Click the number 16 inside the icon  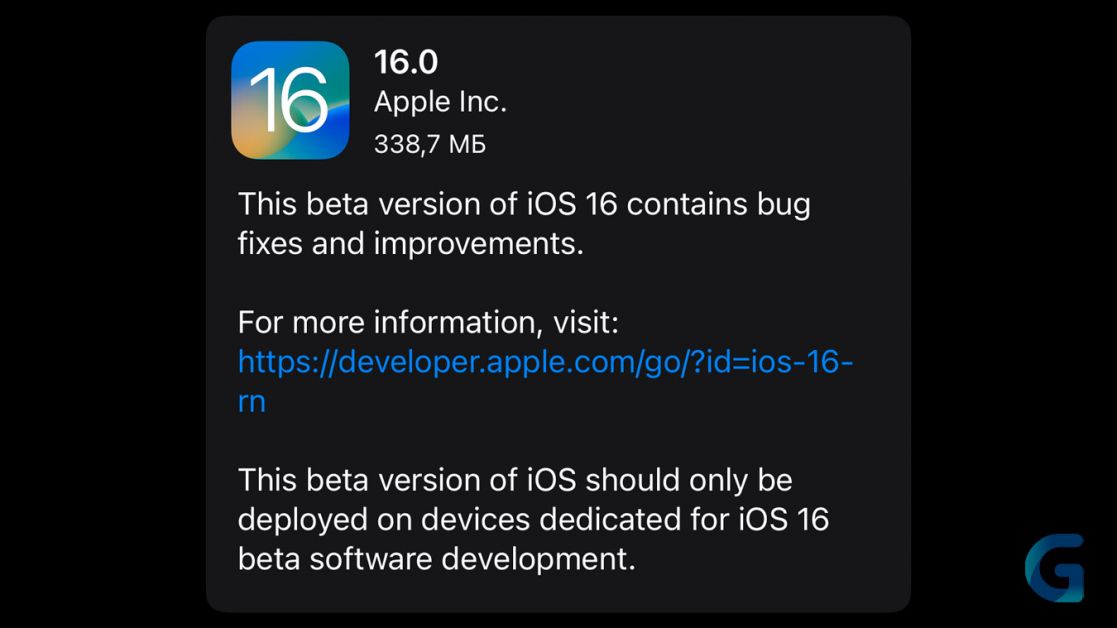click(289, 100)
